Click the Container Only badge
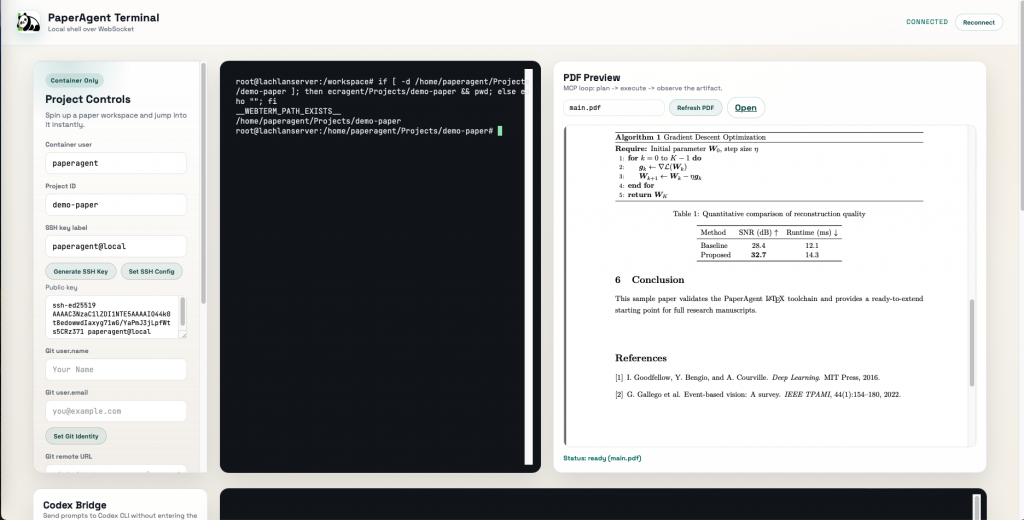The image size is (1024, 520). point(75,80)
